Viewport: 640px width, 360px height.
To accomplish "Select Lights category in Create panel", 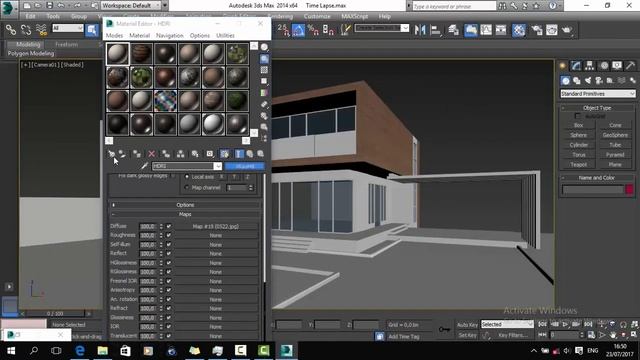I will tap(588, 81).
